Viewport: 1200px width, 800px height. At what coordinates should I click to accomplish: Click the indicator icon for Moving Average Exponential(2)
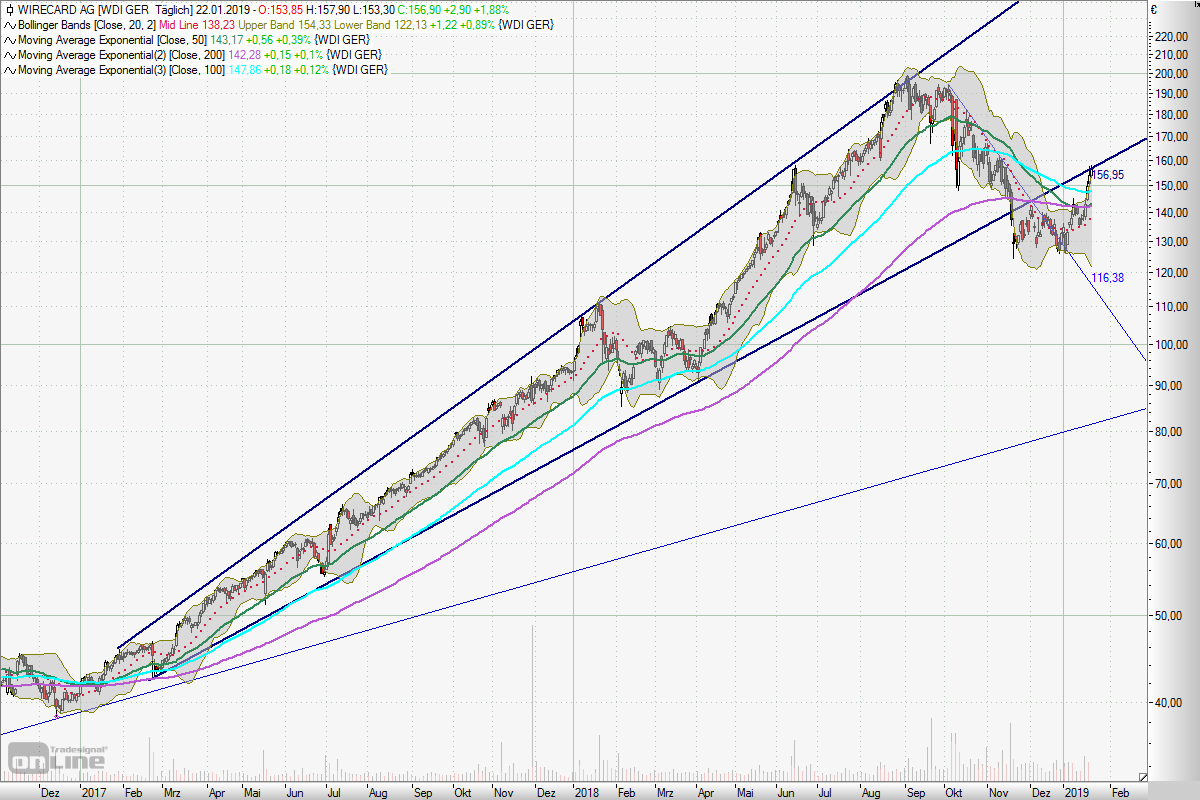click(x=9, y=54)
